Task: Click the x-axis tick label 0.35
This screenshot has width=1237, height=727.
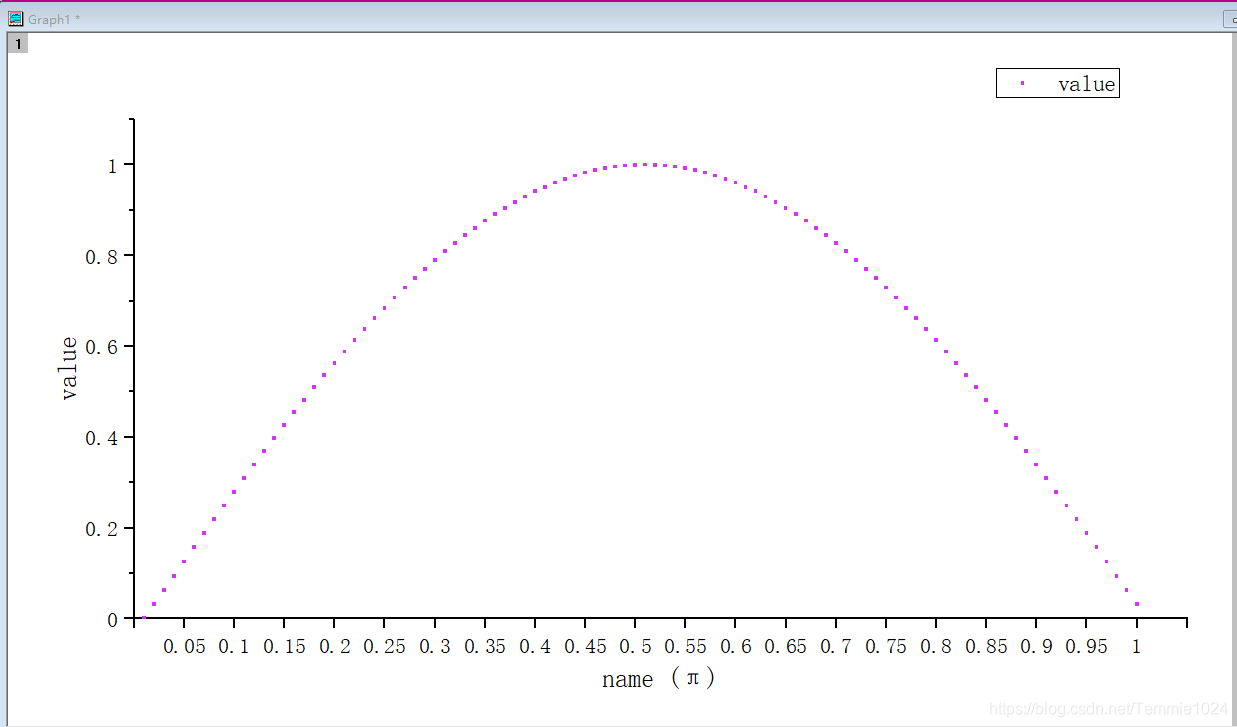Action: (x=485, y=646)
